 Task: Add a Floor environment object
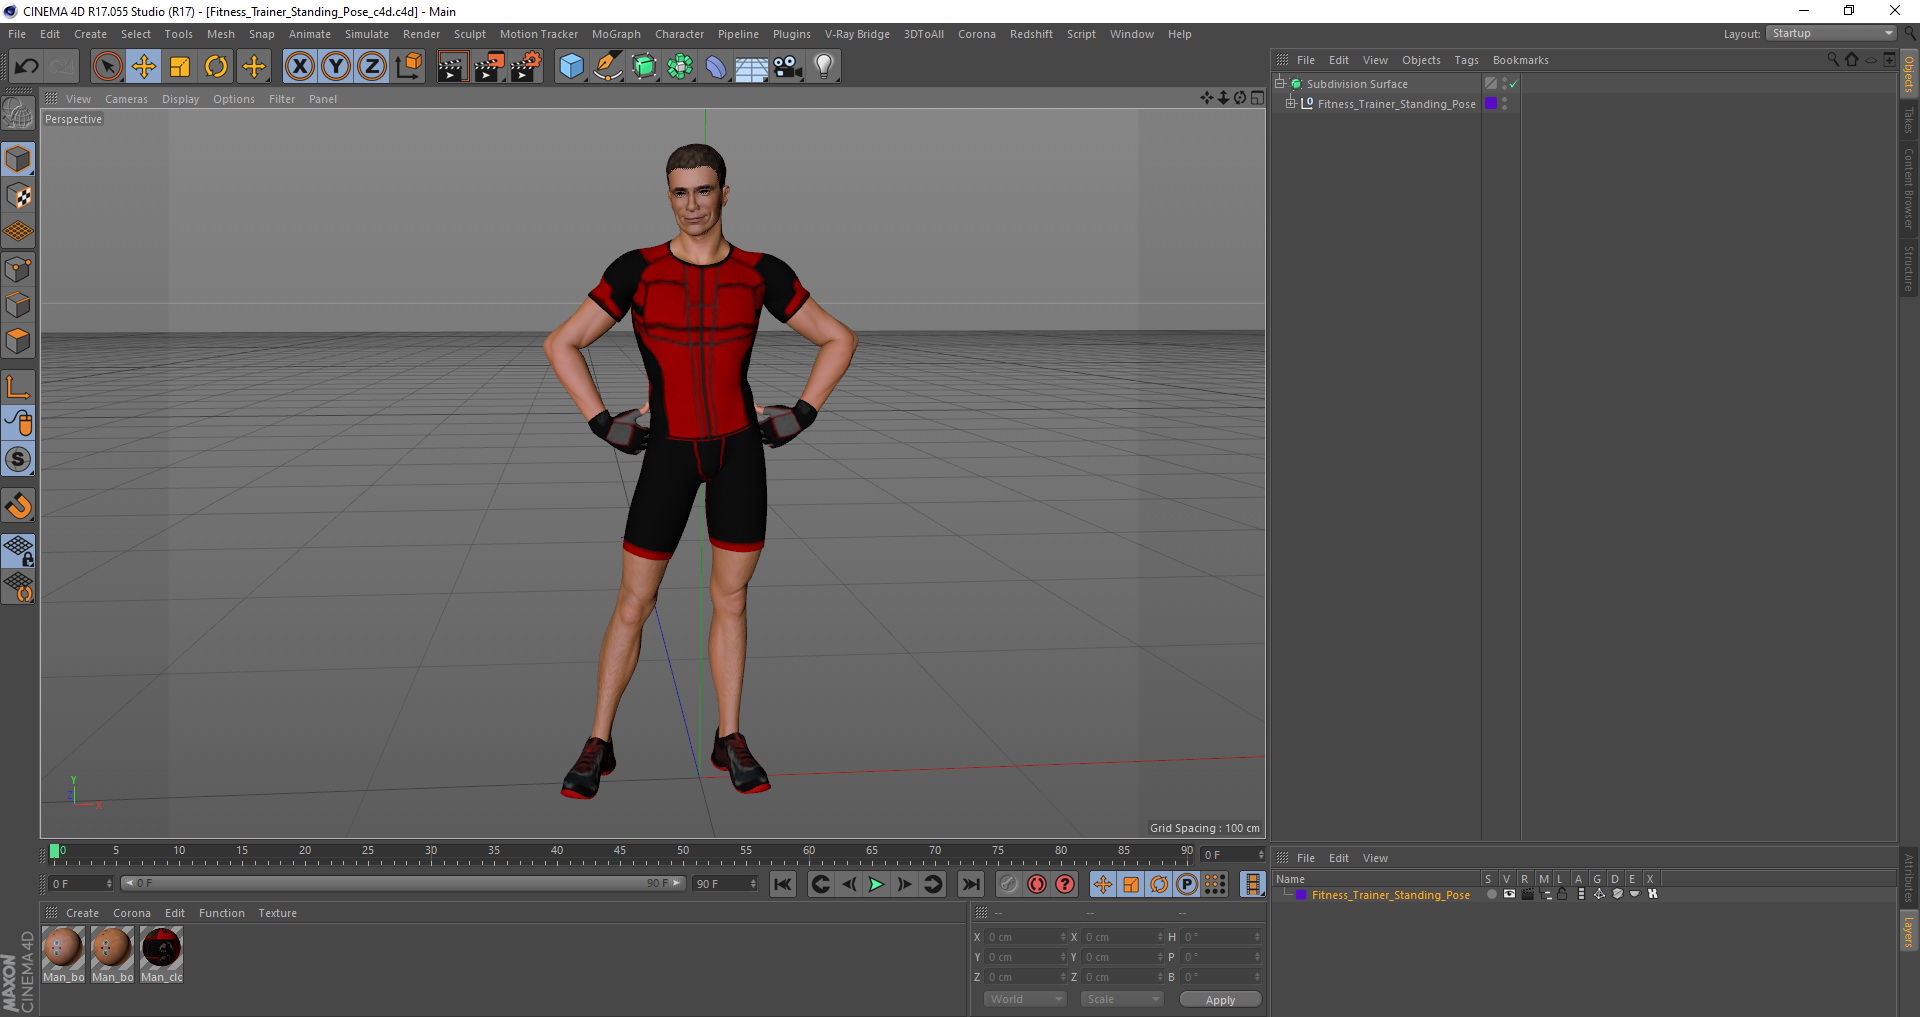pyautogui.click(x=752, y=67)
